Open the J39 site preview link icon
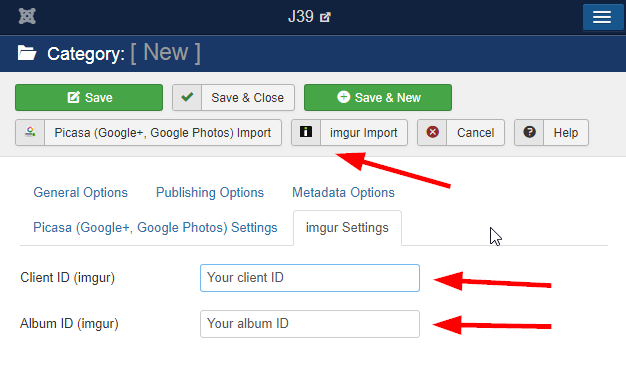This screenshot has height=366, width=626. [325, 17]
